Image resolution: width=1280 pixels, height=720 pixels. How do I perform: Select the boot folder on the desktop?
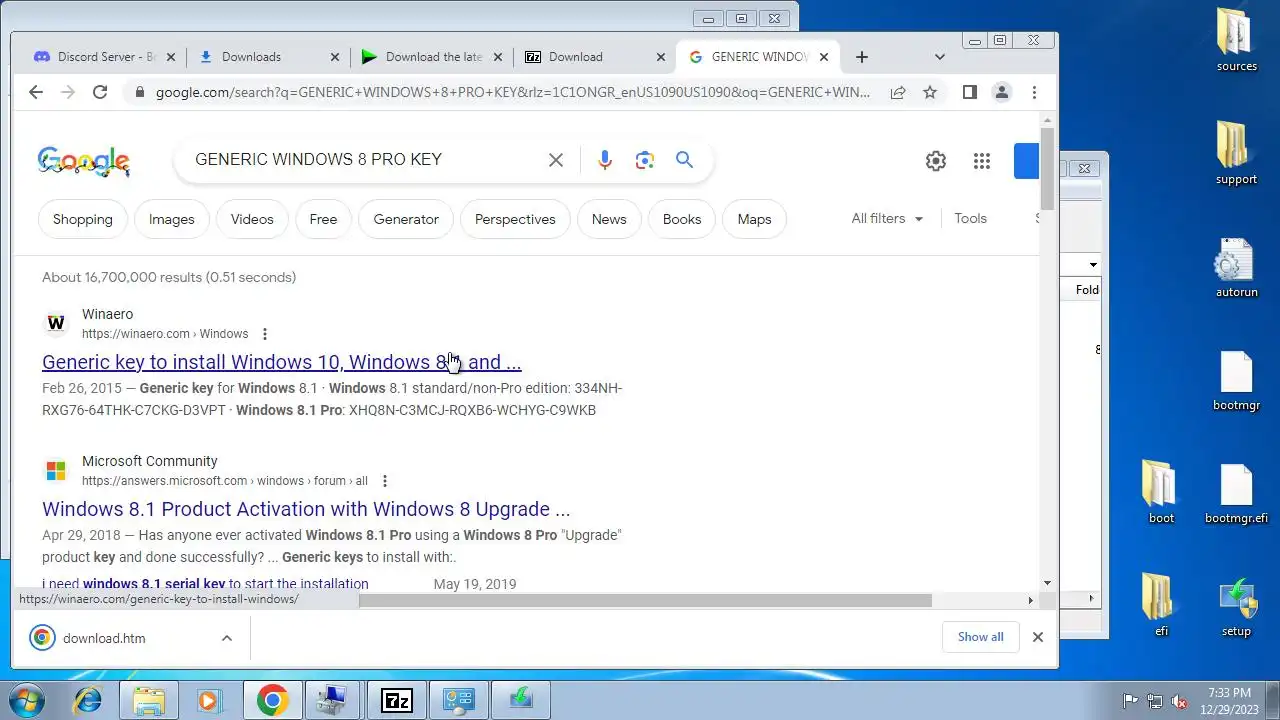[x=1161, y=493]
